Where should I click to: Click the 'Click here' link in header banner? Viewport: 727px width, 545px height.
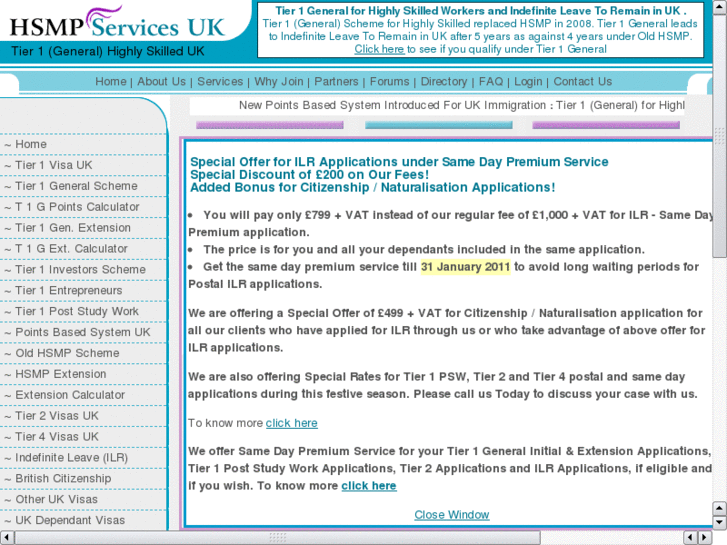[379, 49]
